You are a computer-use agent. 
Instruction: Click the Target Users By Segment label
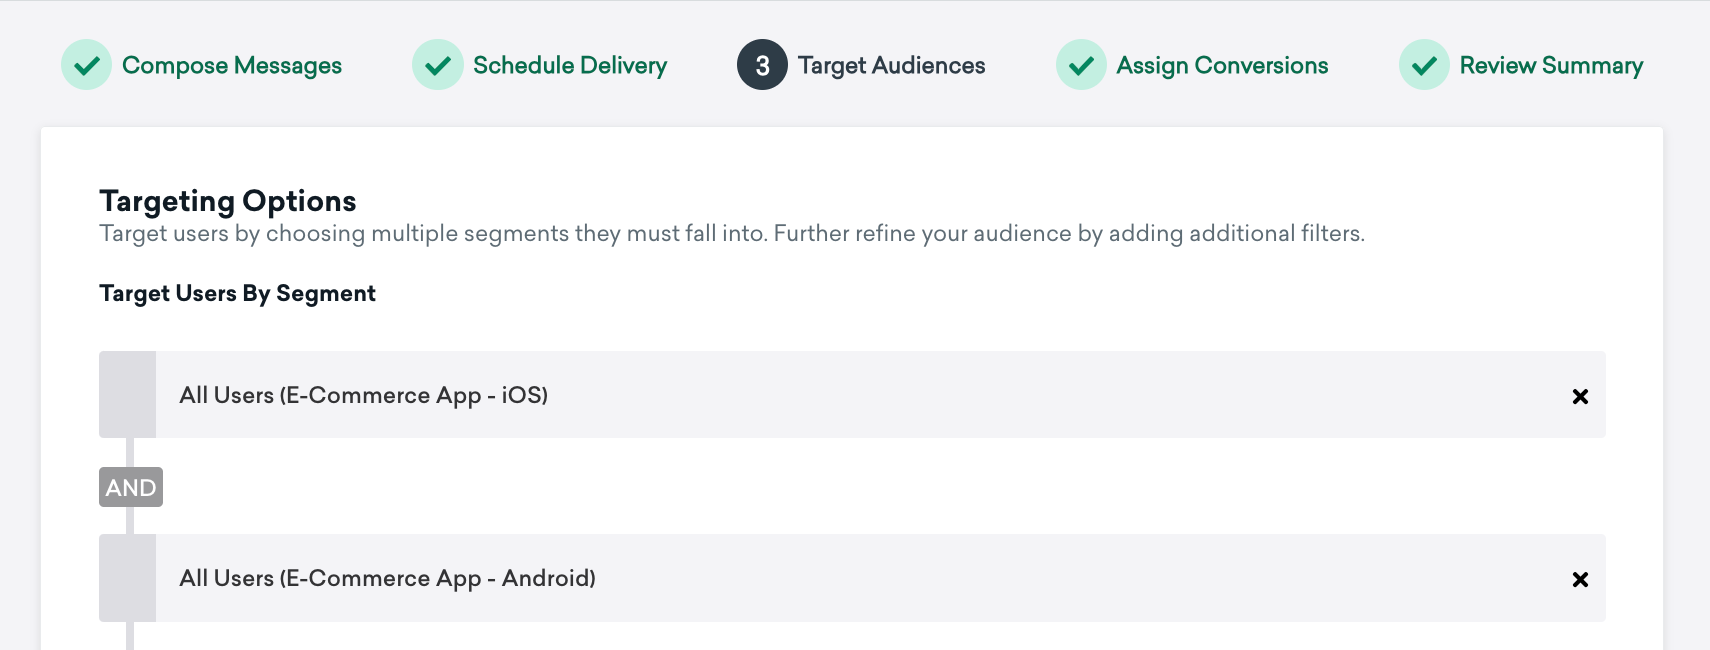coord(237,293)
